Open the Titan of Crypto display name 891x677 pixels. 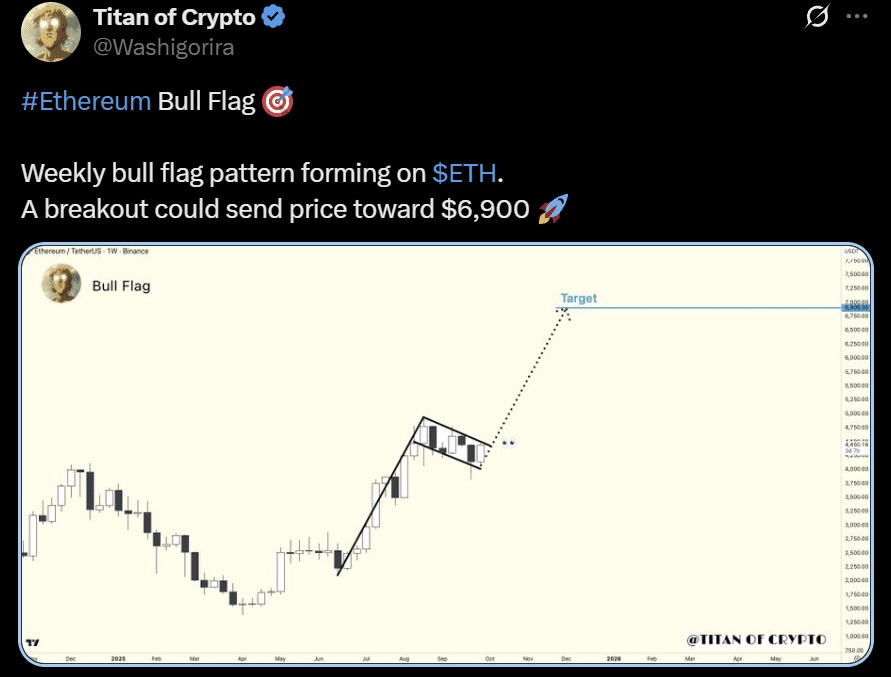coord(173,17)
